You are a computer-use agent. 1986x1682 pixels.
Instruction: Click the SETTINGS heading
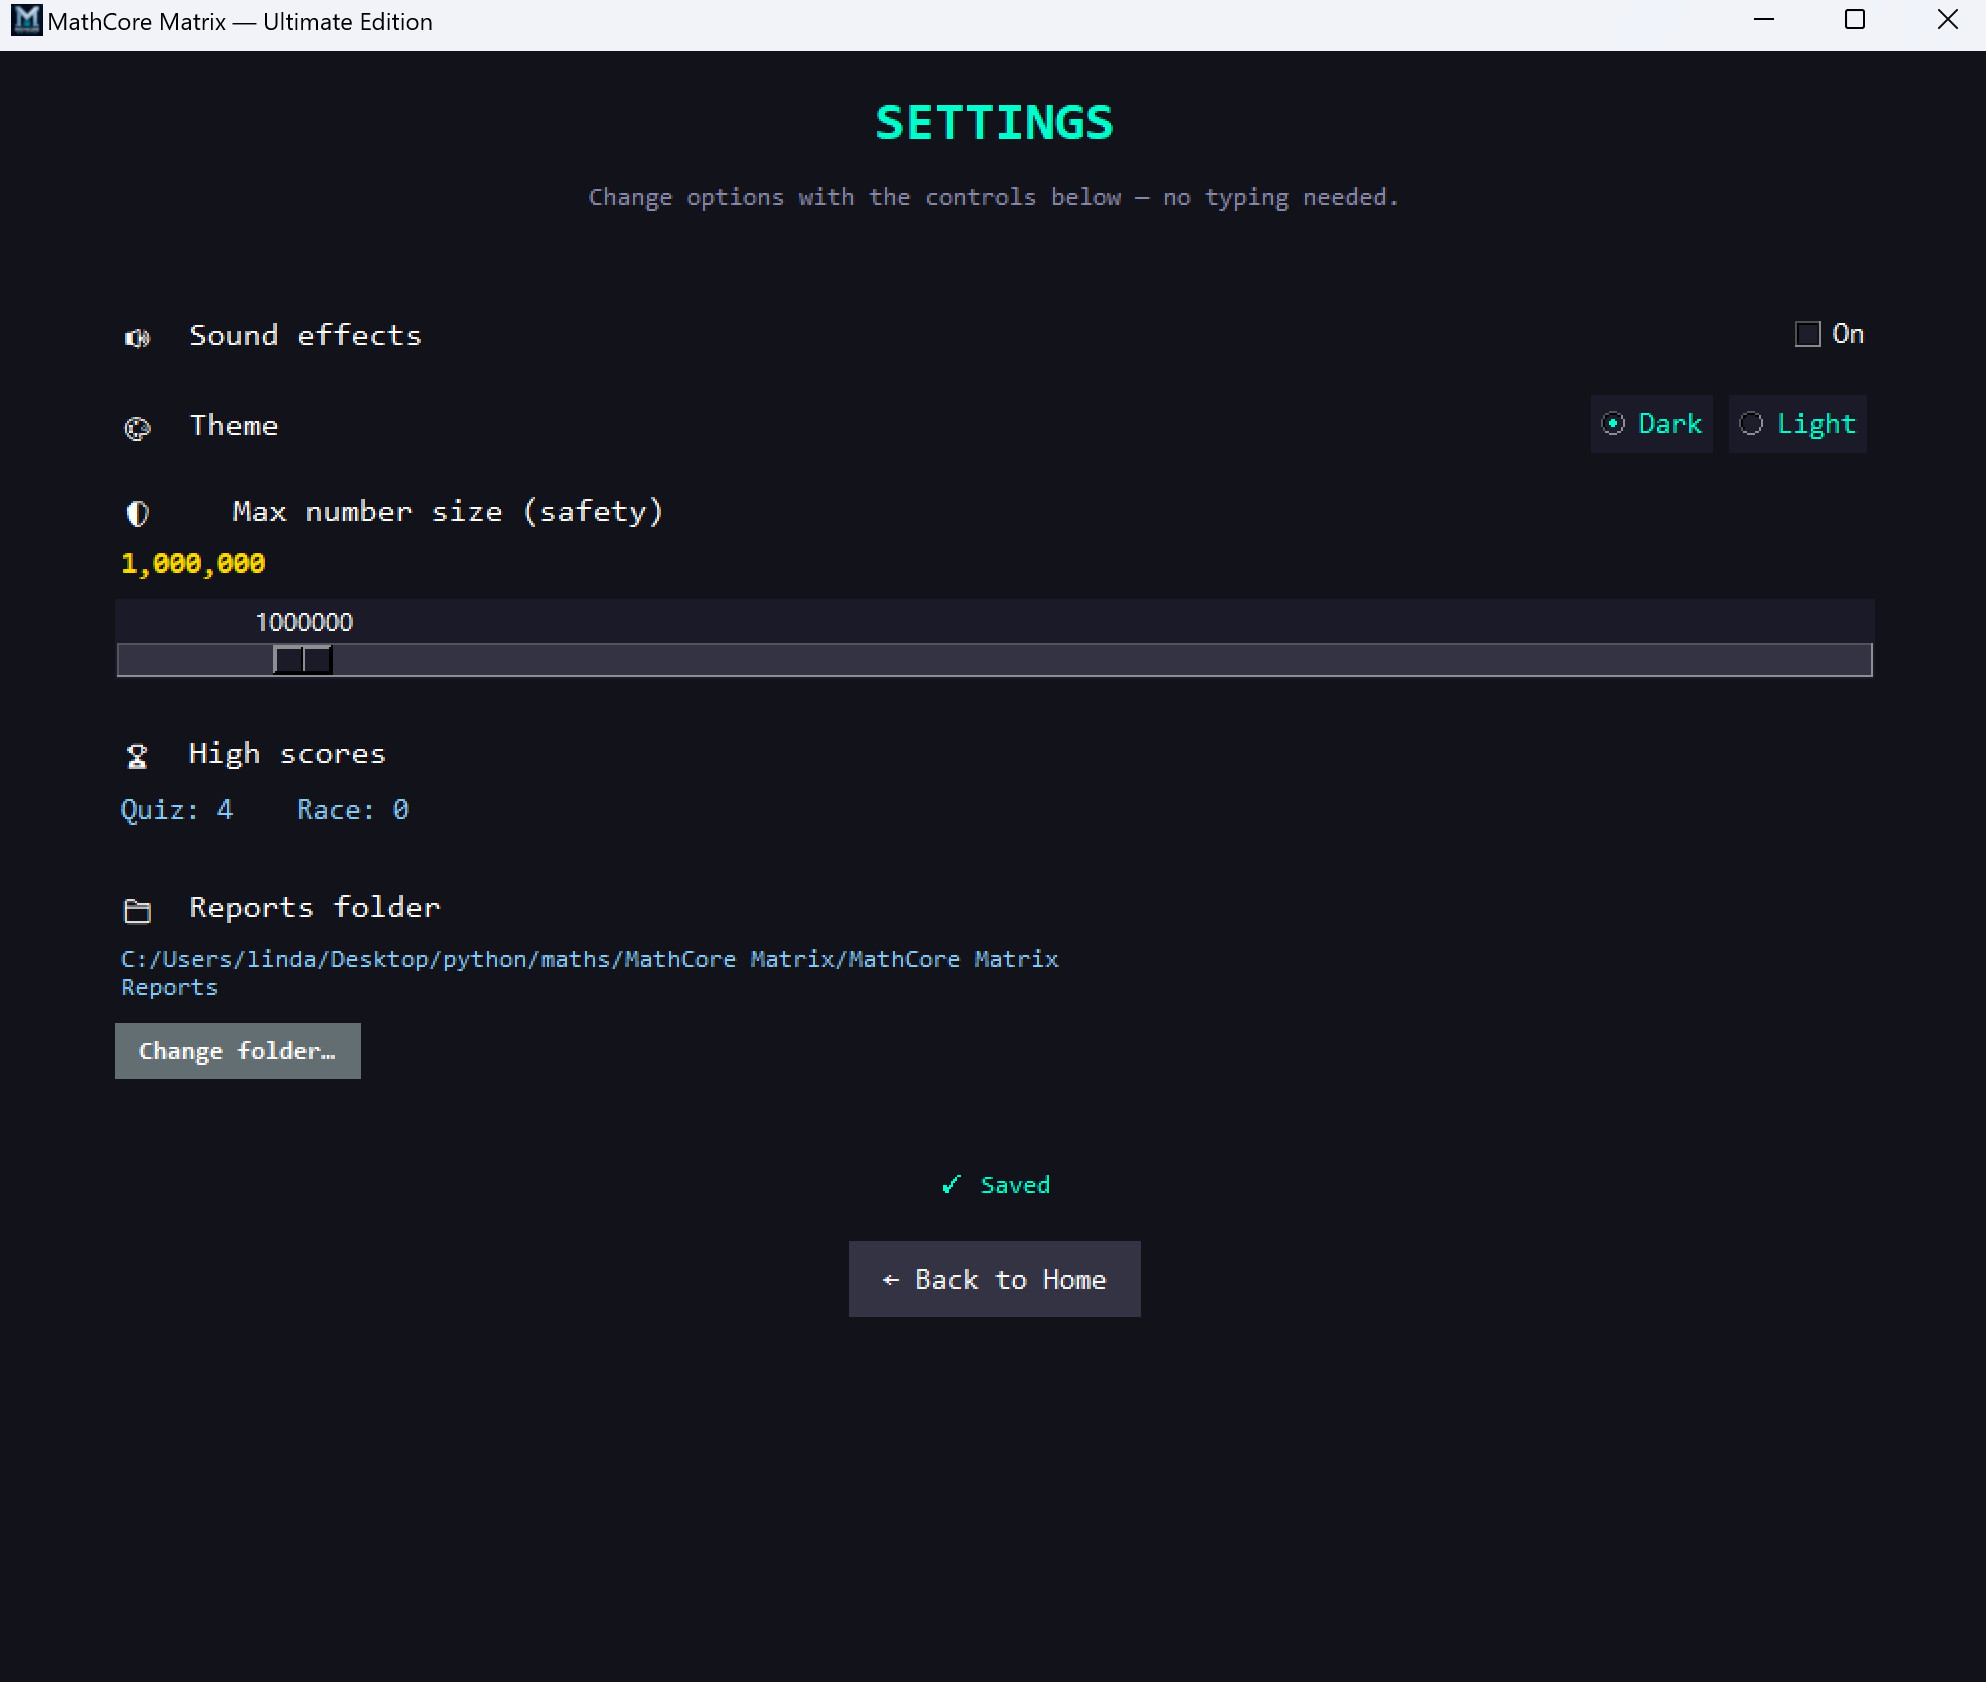coord(994,123)
